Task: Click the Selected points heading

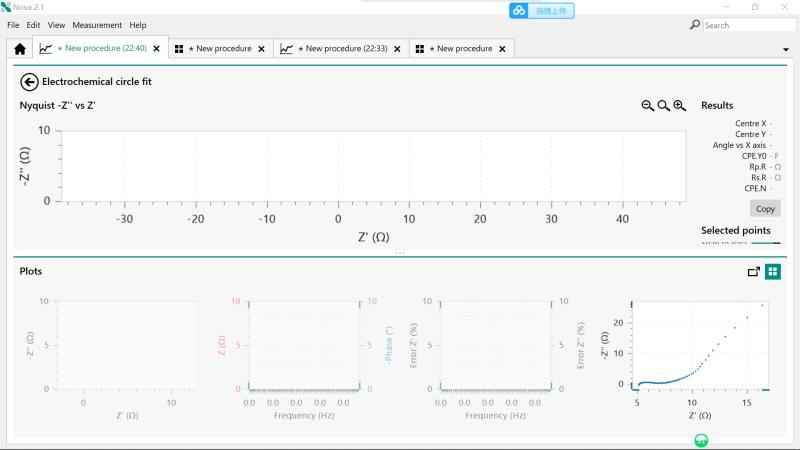Action: 736,231
